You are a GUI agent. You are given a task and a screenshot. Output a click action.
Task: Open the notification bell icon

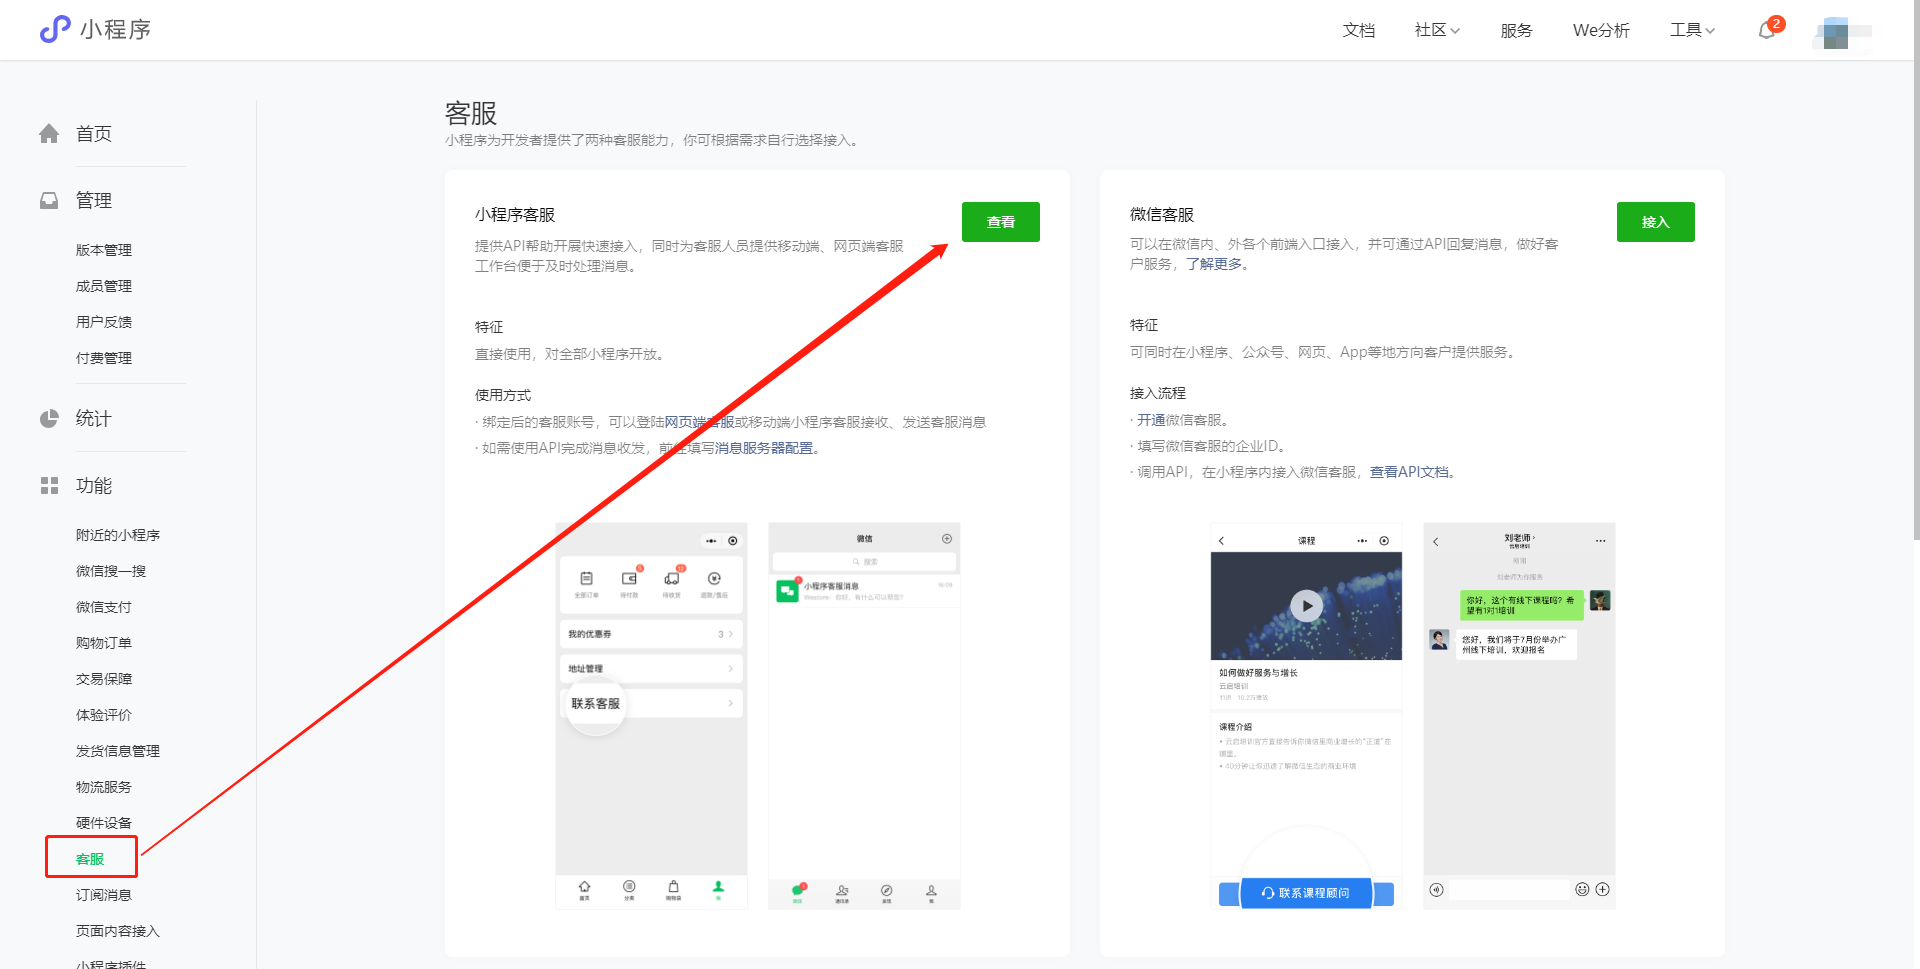1767,30
